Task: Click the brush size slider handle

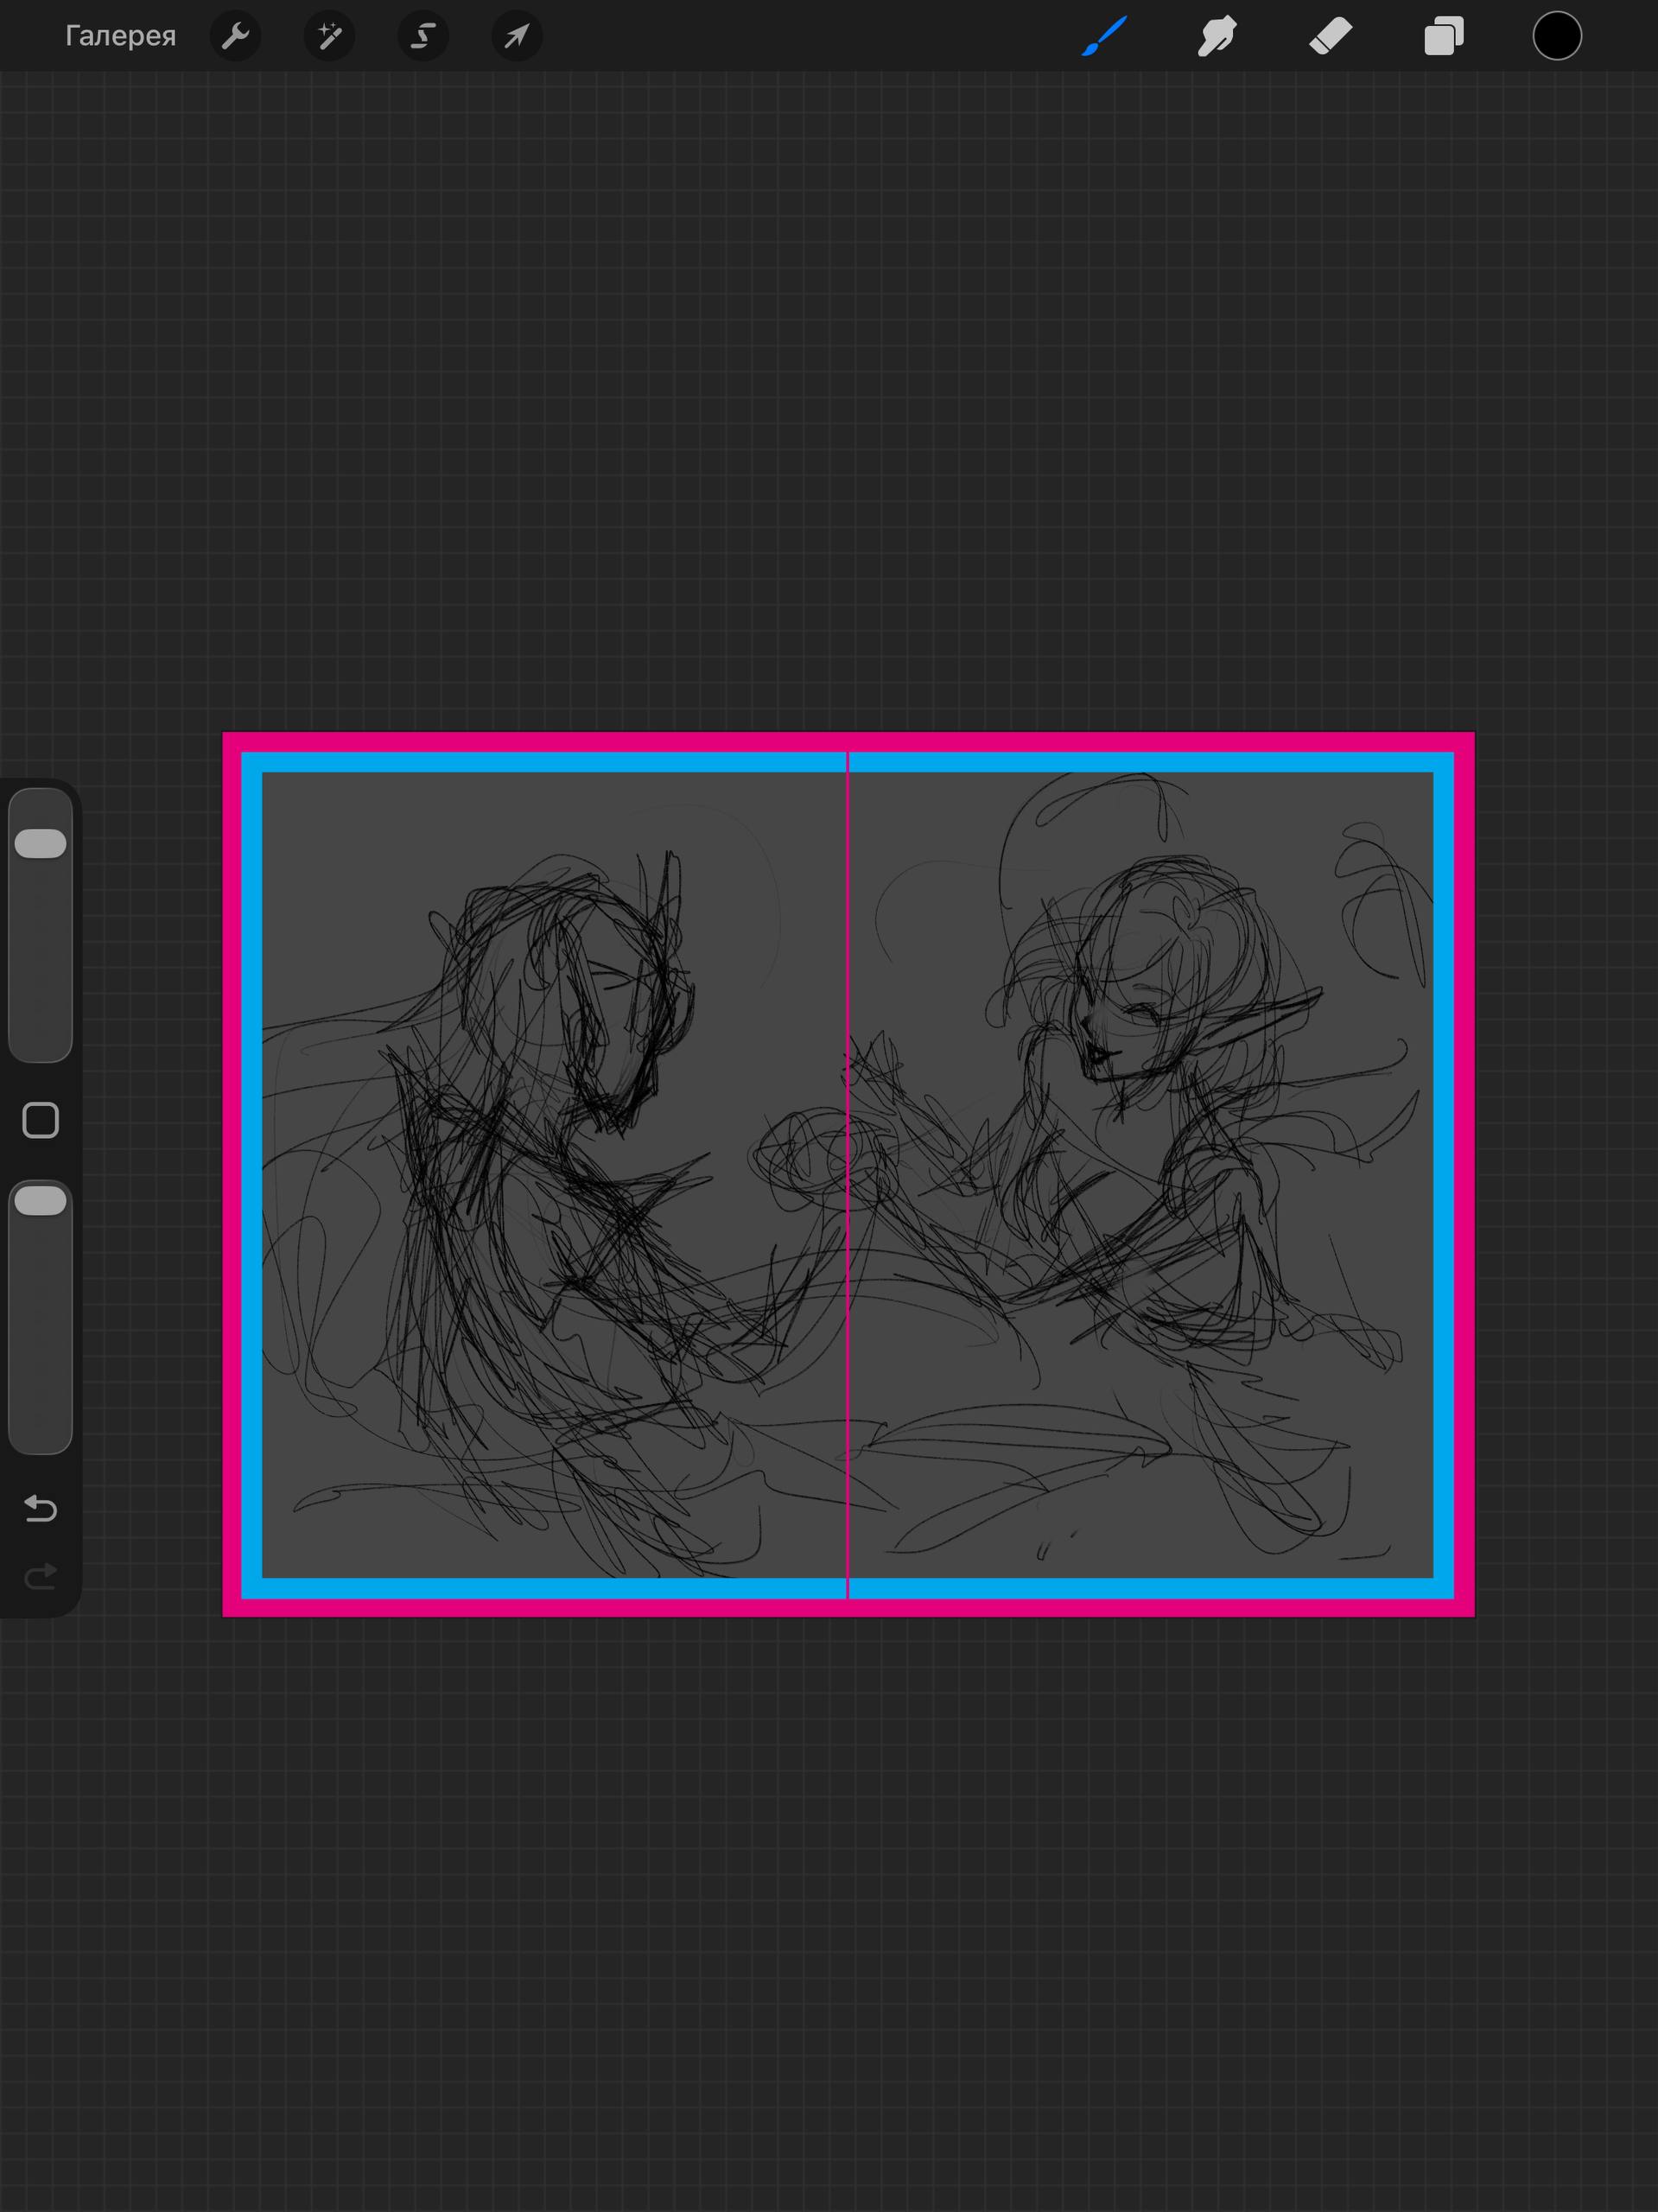Action: click(x=41, y=843)
